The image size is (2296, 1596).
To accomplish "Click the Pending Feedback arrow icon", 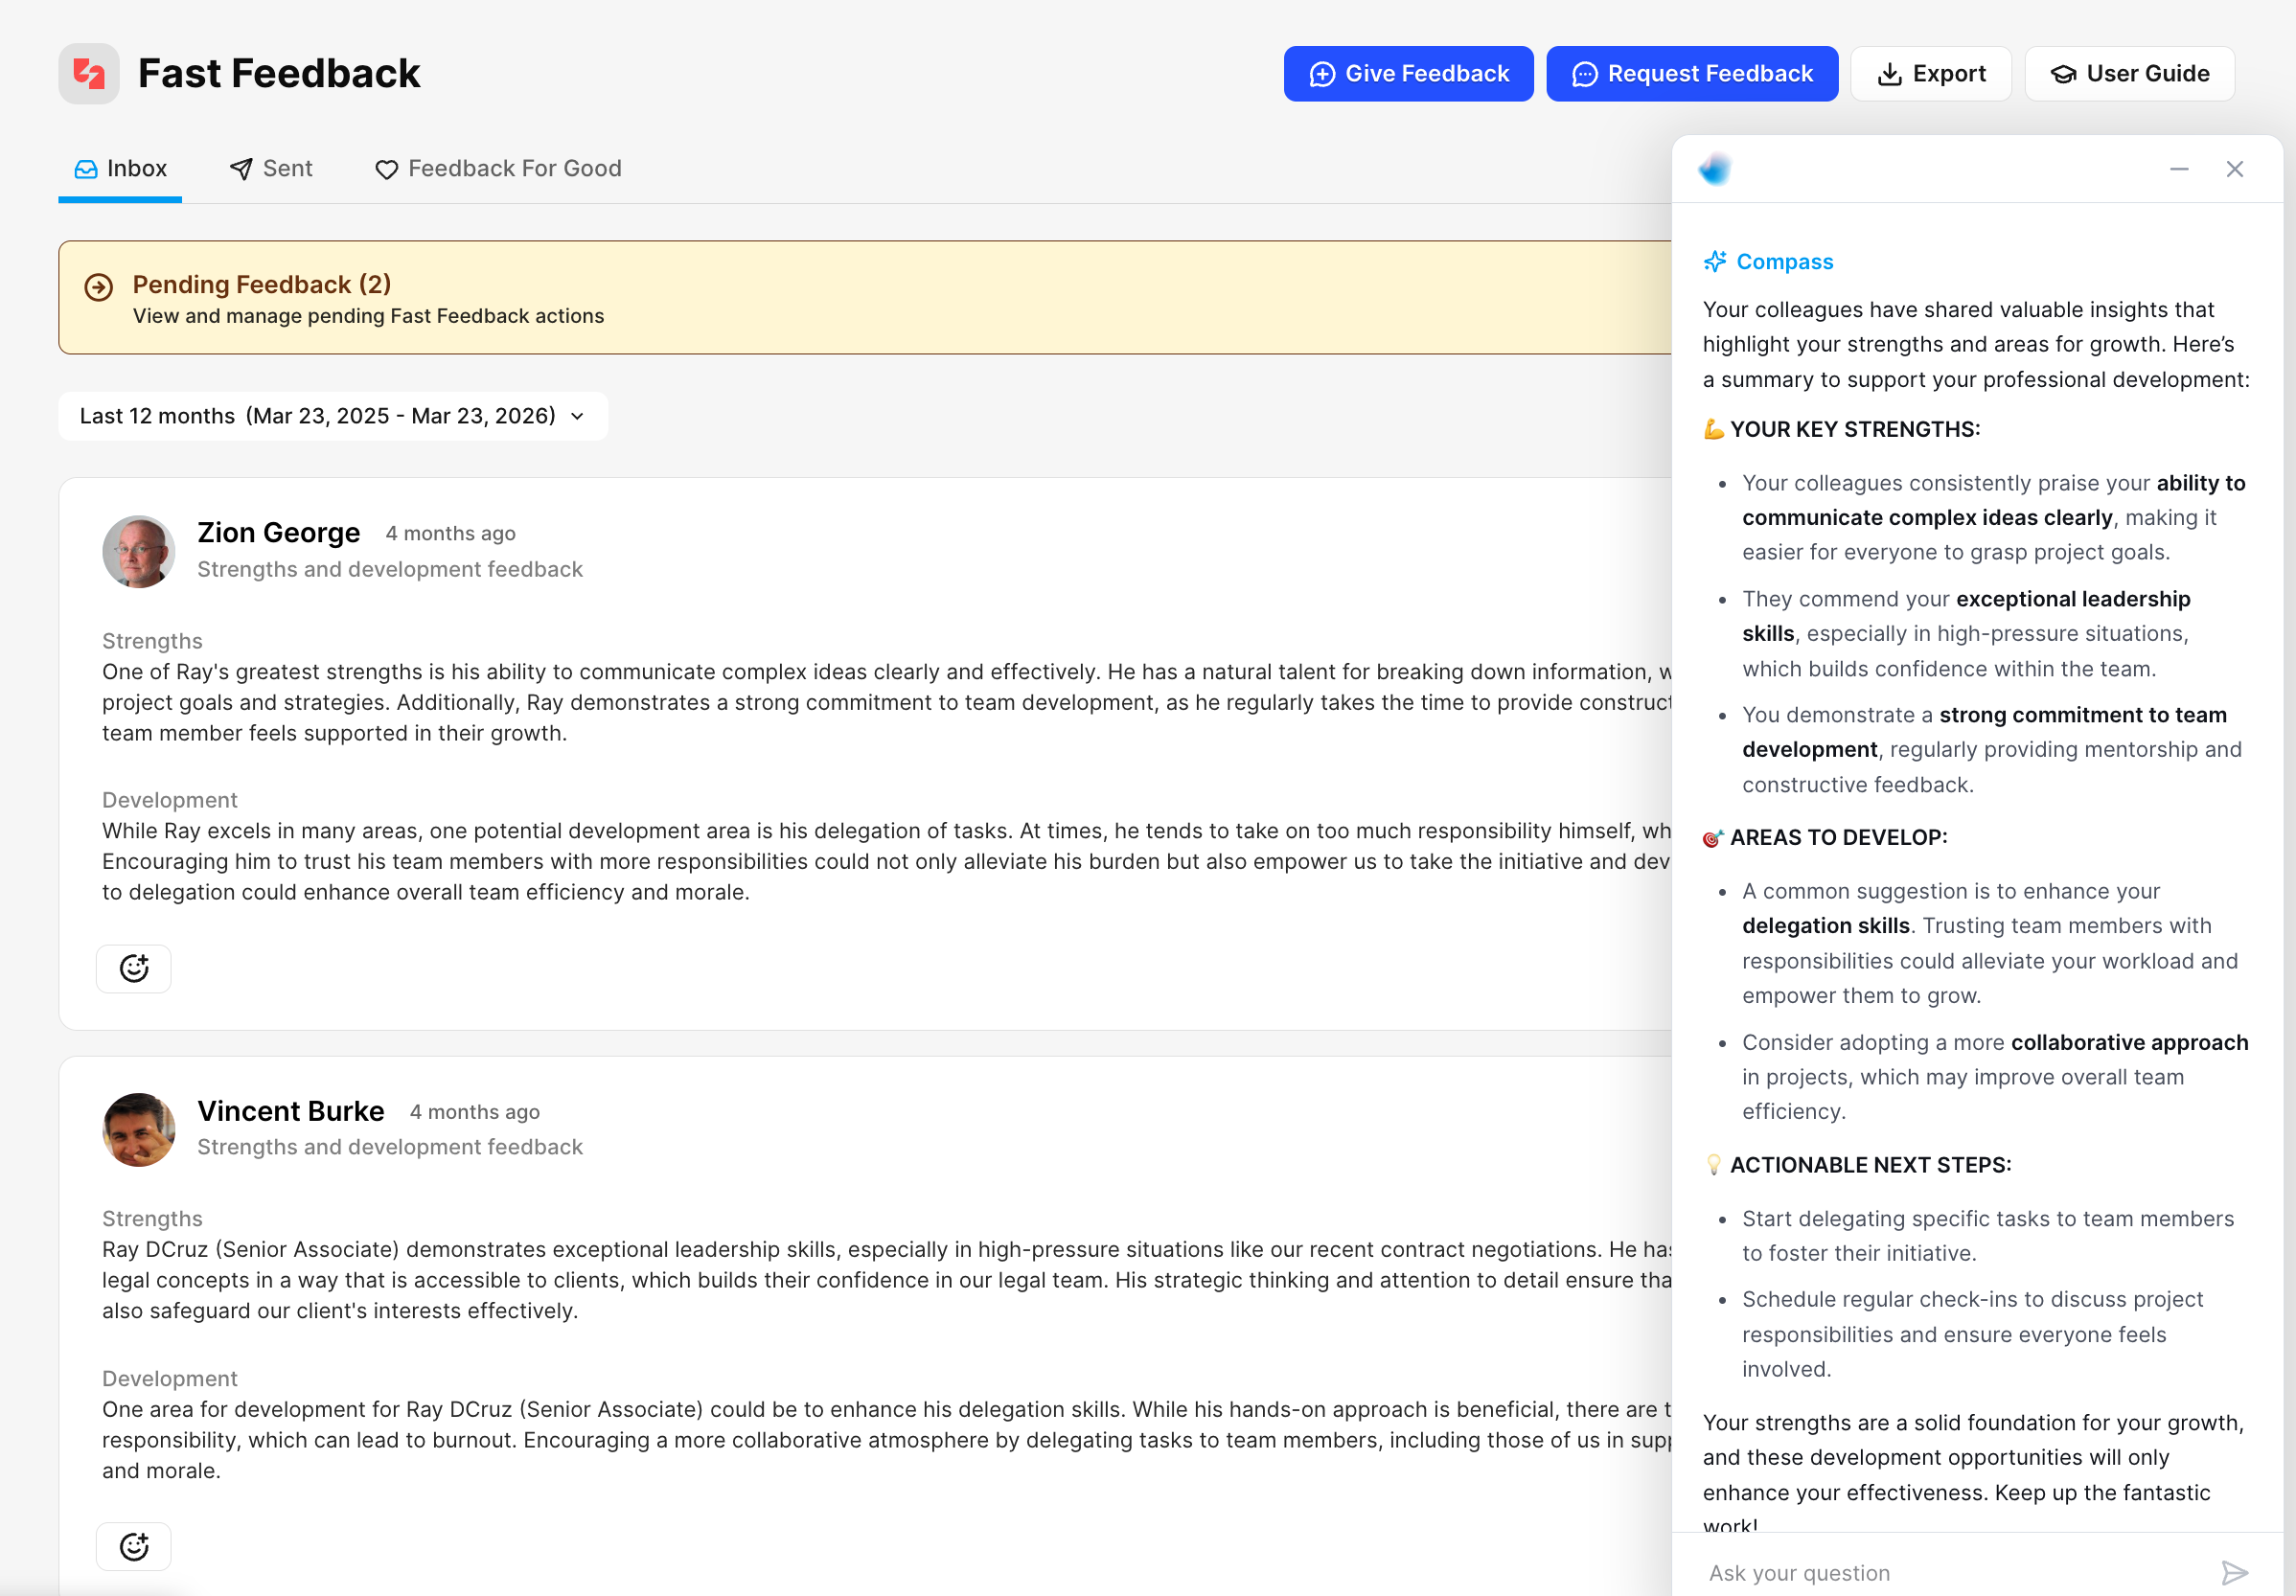I will click(98, 288).
